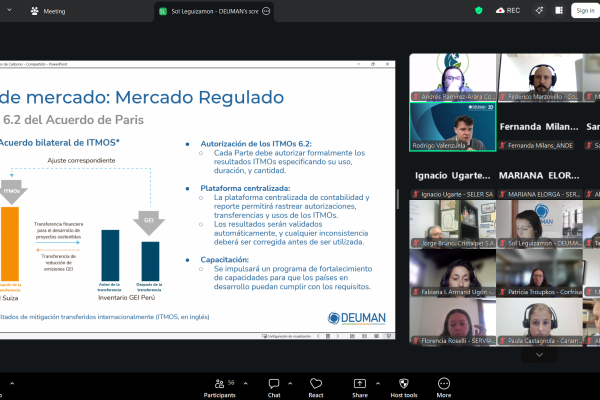The height and width of the screenshot is (400, 600).
Task: Click muted mic icon beside Florencia Roselli
Action: click(x=416, y=341)
